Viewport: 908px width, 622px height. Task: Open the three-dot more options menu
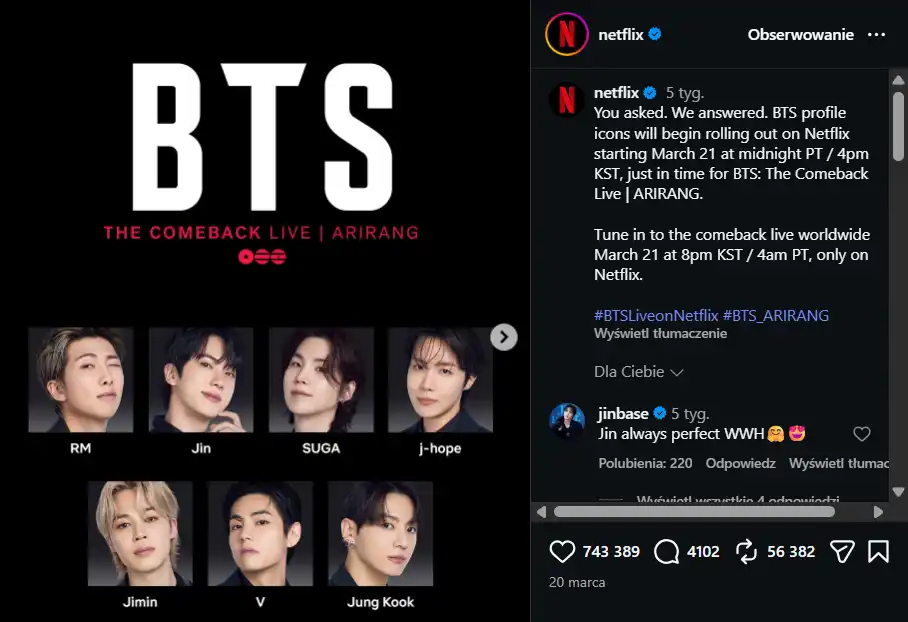click(877, 34)
